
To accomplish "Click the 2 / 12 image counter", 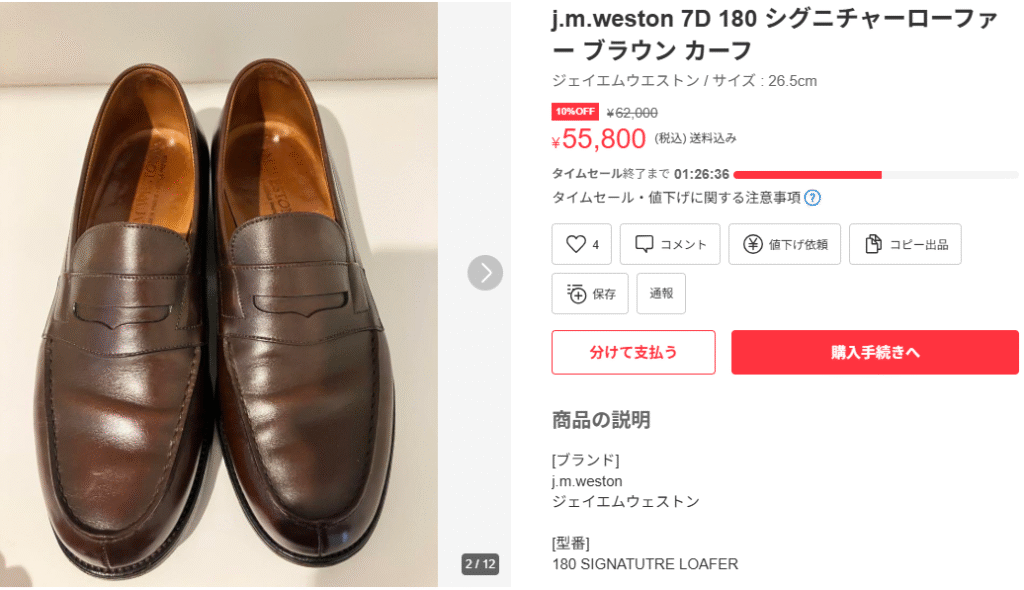I will (480, 564).
